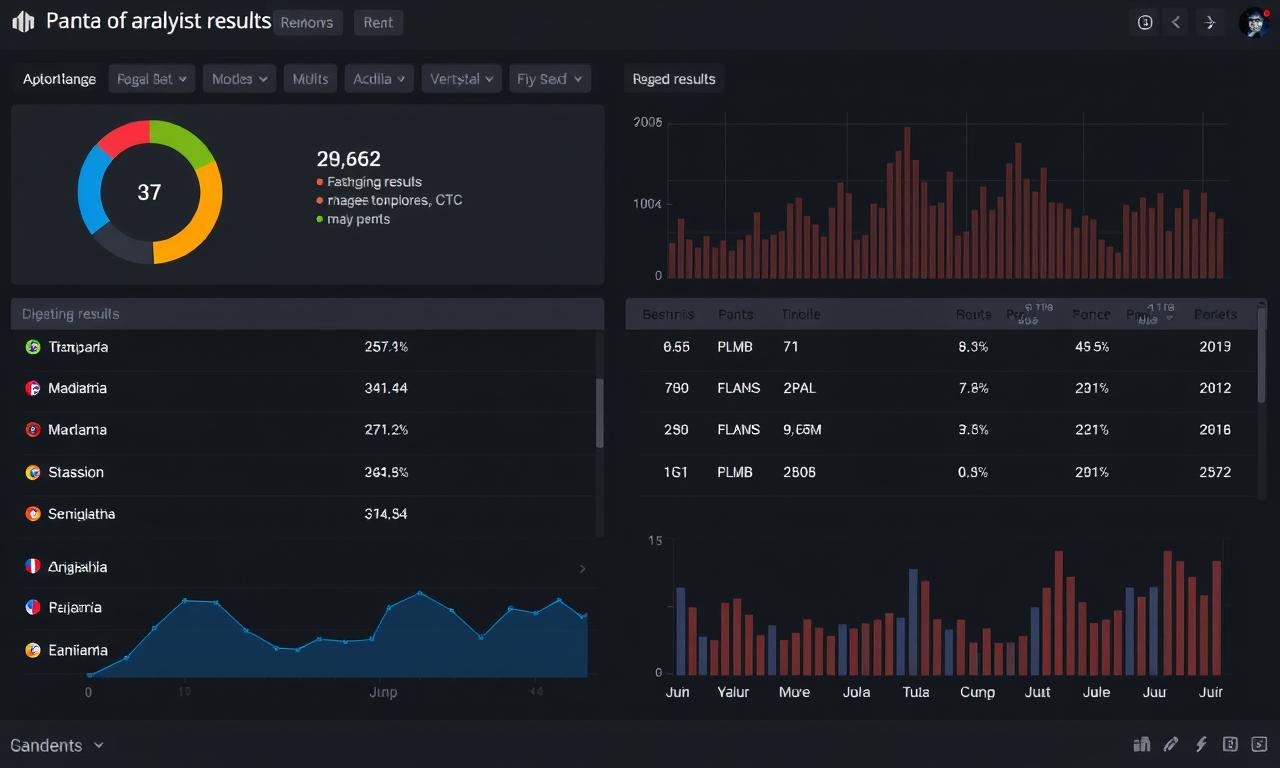Open the user profile avatar
The width and height of the screenshot is (1280, 768).
(x=1254, y=22)
